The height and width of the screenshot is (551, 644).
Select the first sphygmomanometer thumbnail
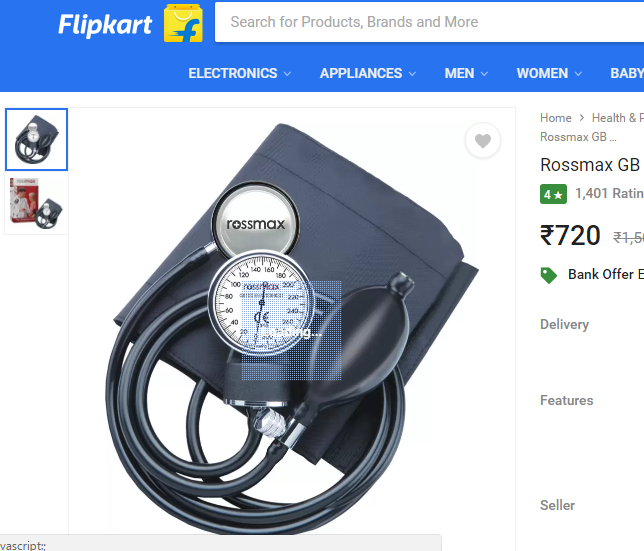(x=37, y=140)
